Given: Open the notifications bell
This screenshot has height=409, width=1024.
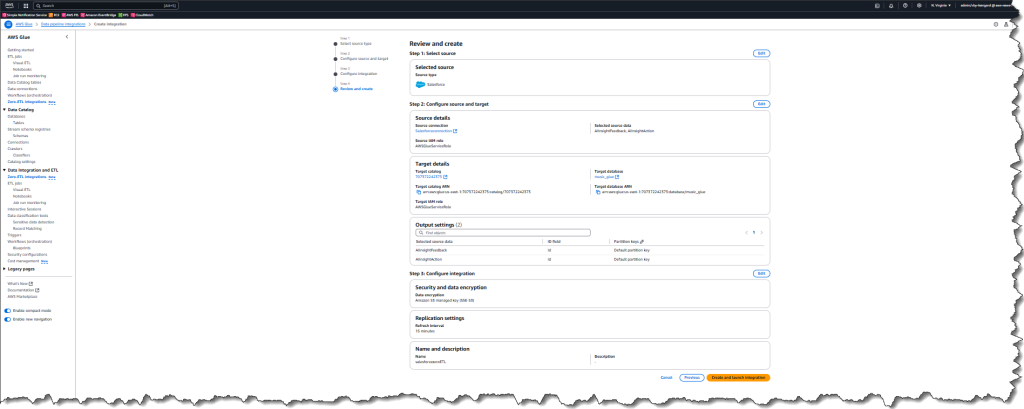Looking at the screenshot, I should click(891, 5).
